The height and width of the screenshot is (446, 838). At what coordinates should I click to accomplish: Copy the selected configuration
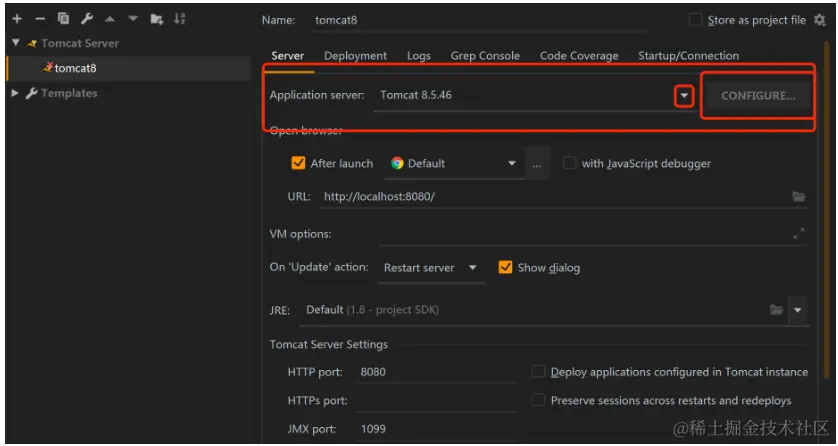point(64,19)
